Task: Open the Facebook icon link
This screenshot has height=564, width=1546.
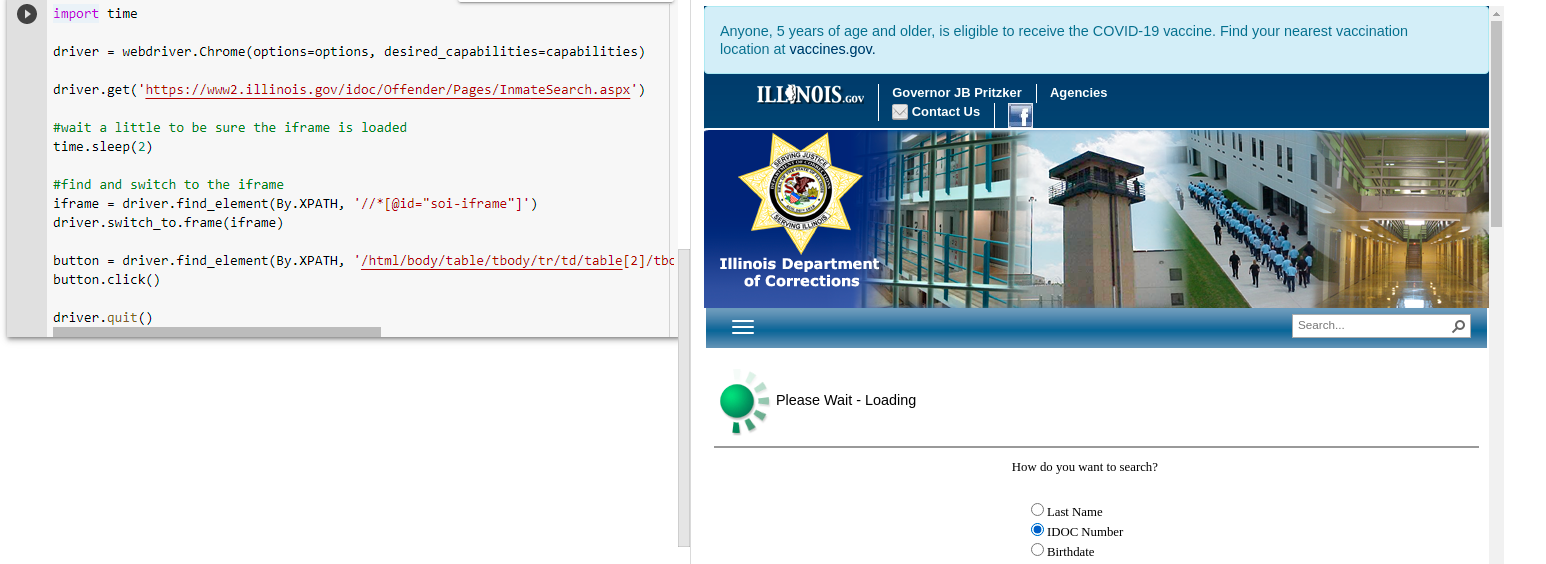Action: pyautogui.click(x=1020, y=115)
